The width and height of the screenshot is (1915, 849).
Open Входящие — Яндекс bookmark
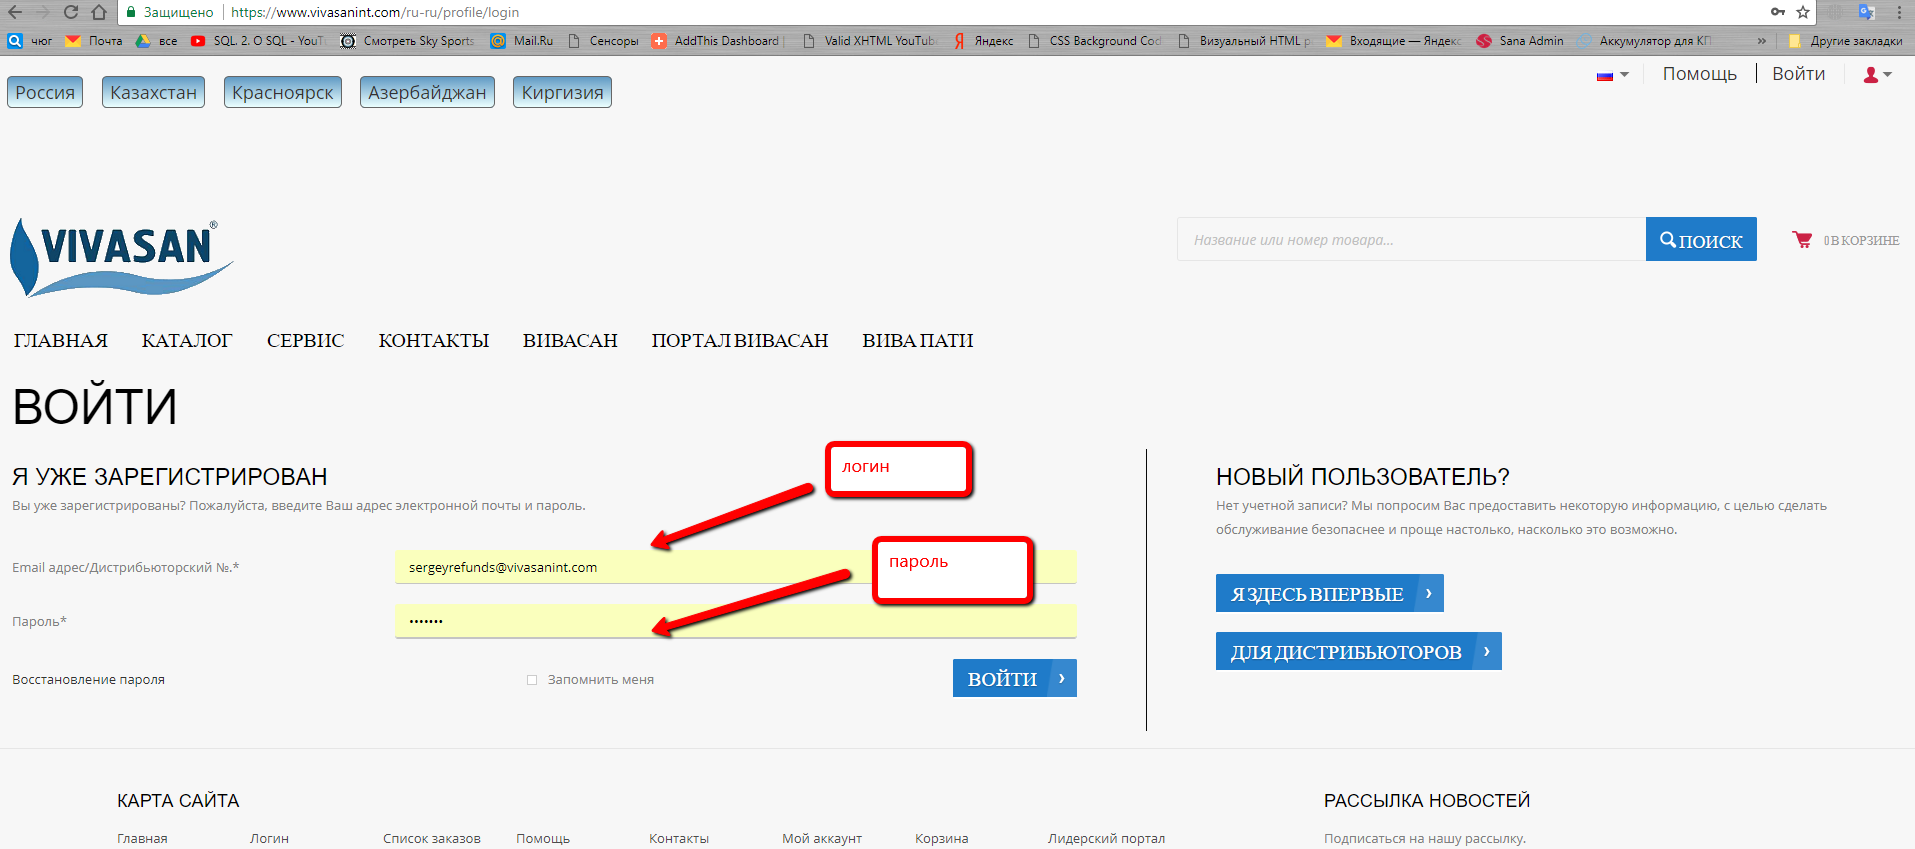click(1394, 41)
